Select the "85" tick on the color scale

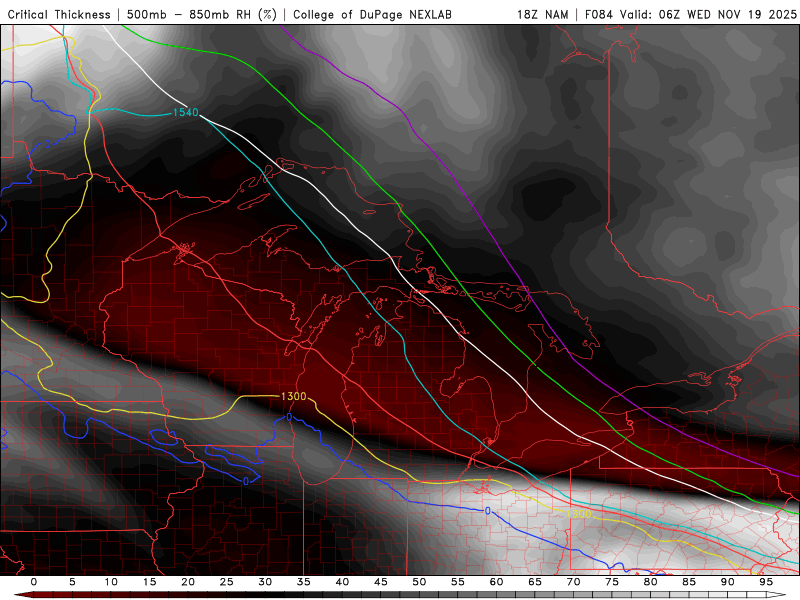coord(689,582)
